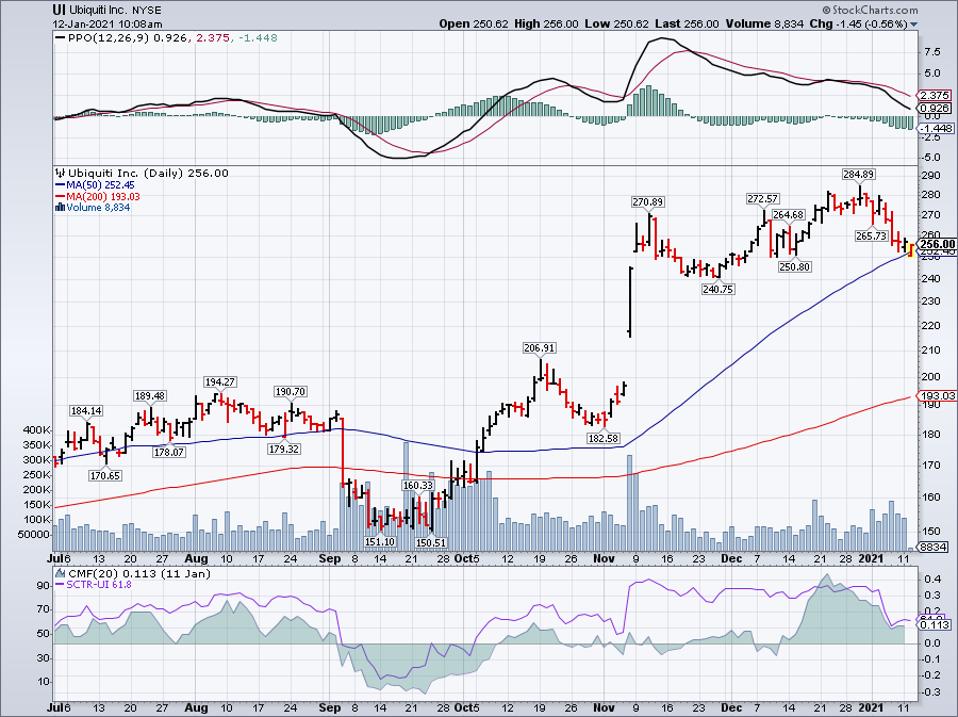Click the 12-Jan-2021 10:08am timestamp
Screen dimensions: 958x717
pyautogui.click(x=108, y=24)
